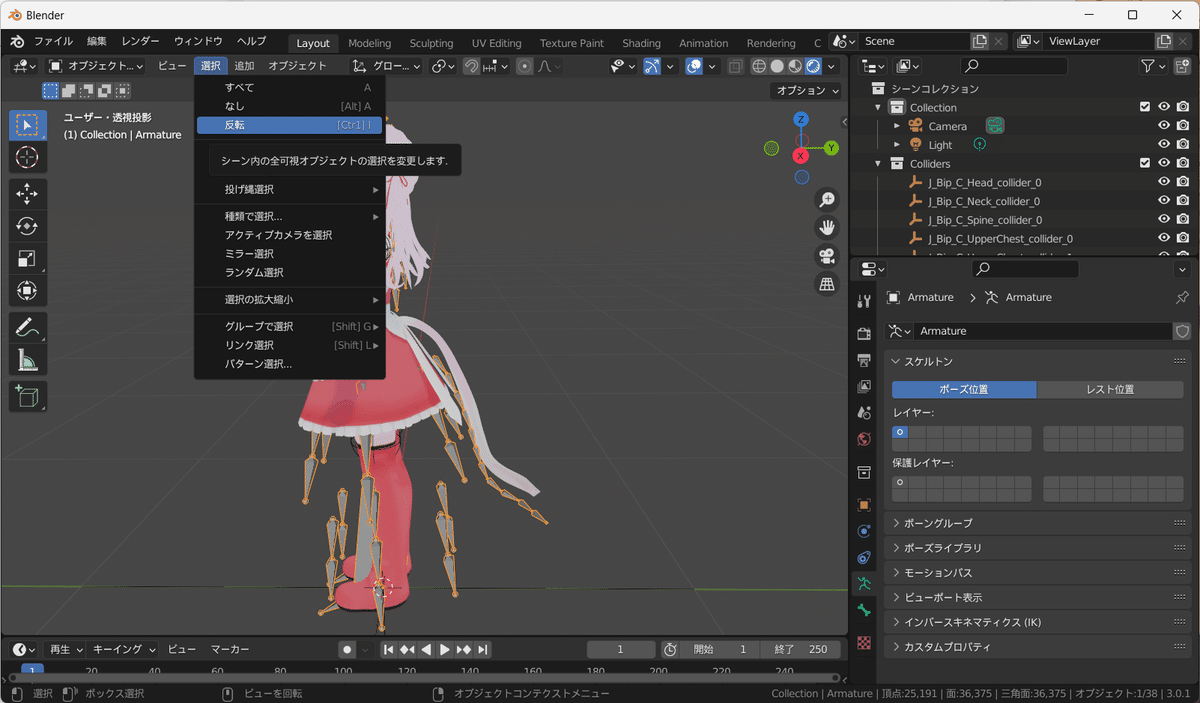1200x703 pixels.
Task: Click the Blender logo menu icon
Action: tap(17, 42)
